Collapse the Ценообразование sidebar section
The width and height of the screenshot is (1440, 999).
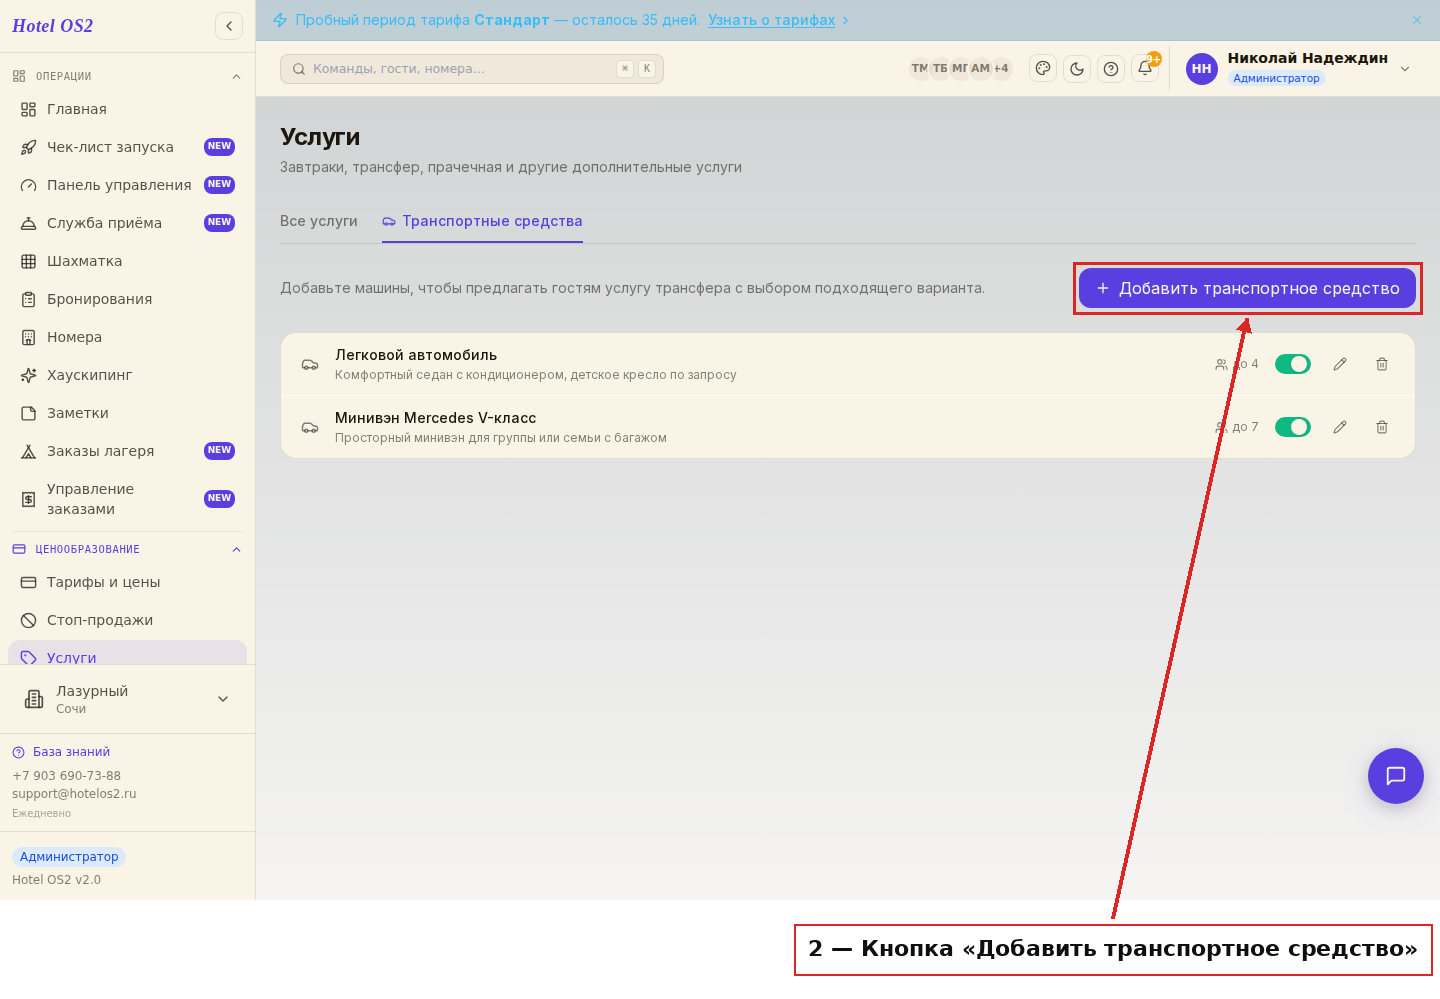point(236,550)
